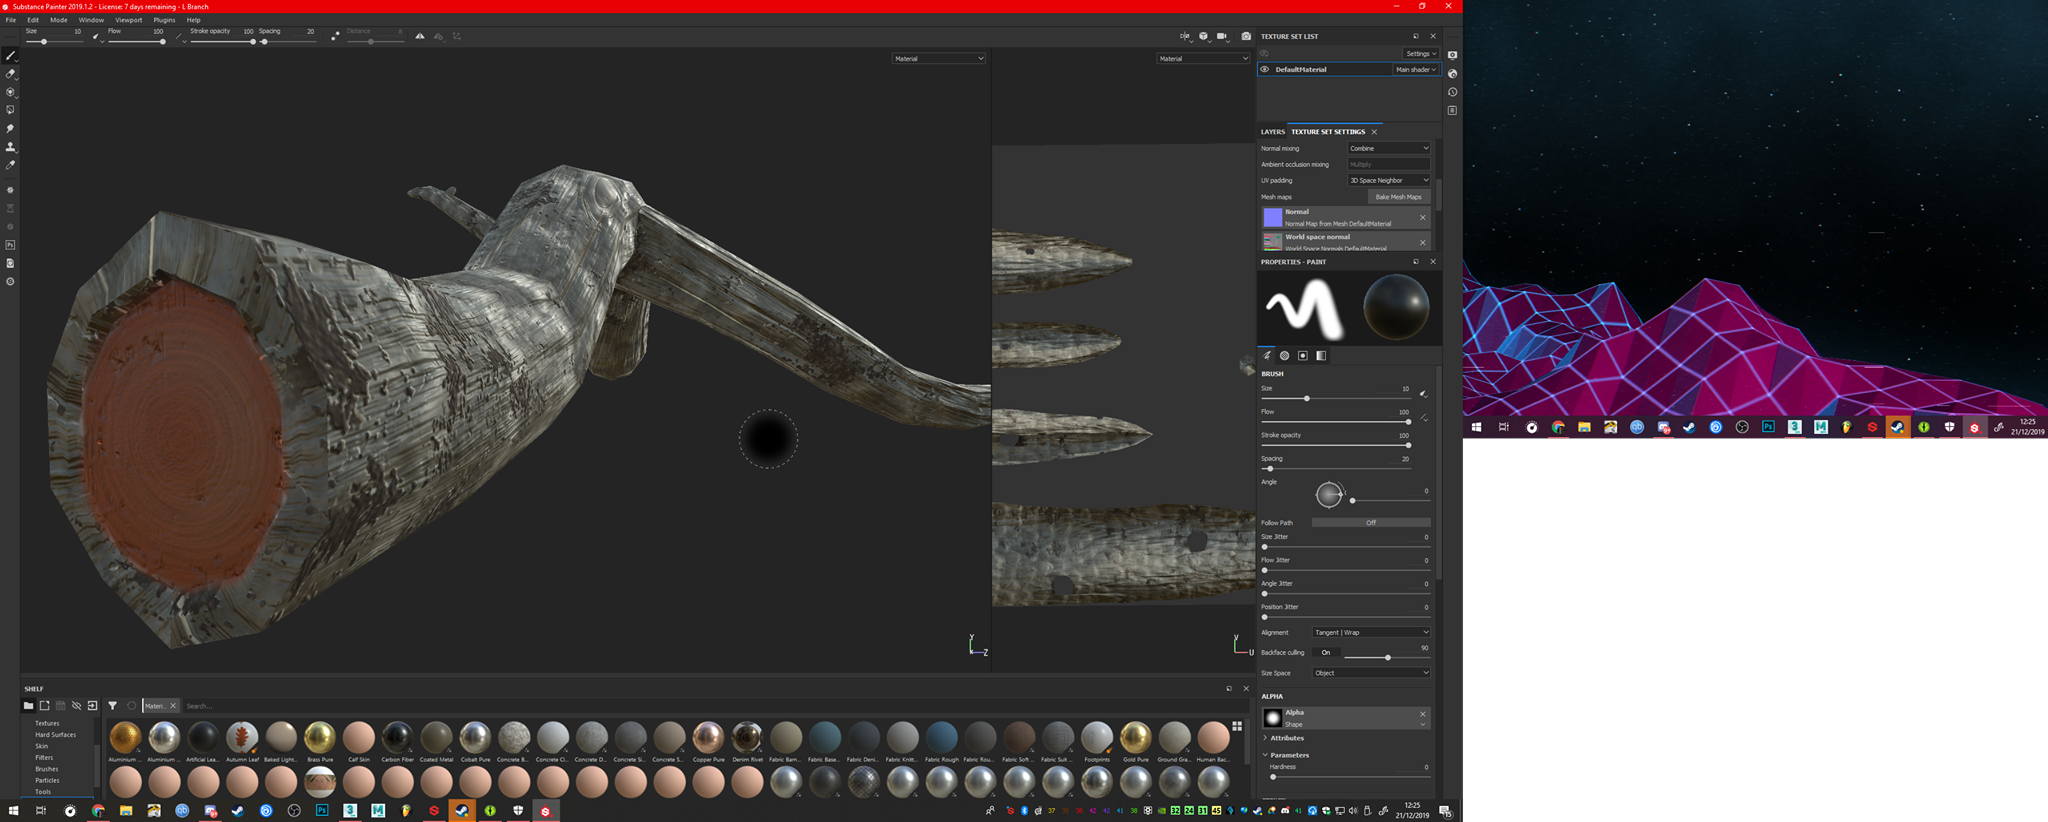Click the Windows Start button
Viewport: 2048px width, 822px height.
point(14,811)
